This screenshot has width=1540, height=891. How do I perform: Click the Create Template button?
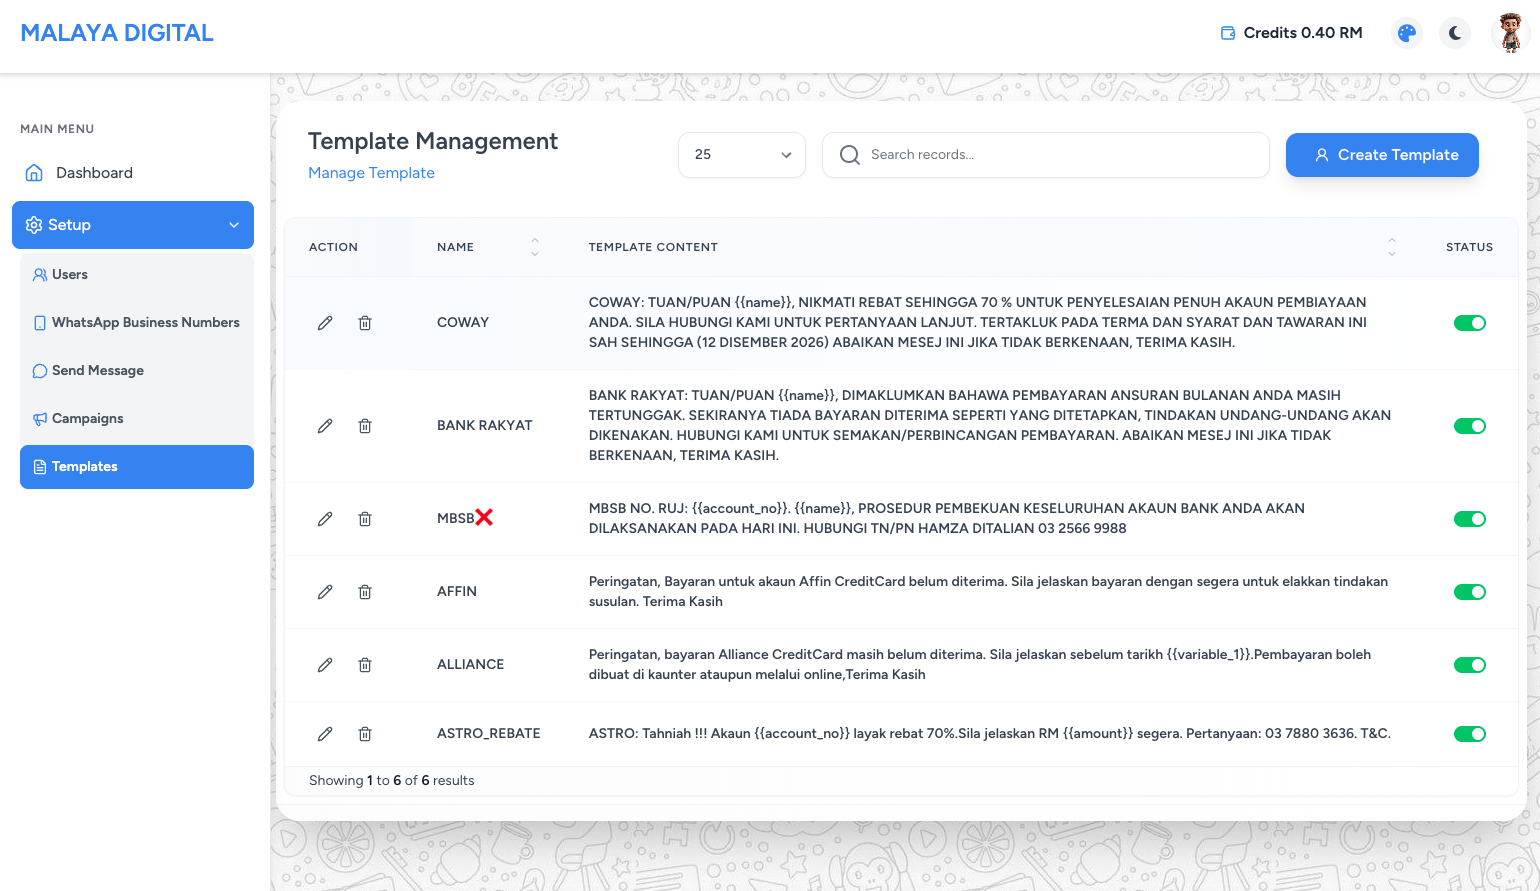(x=1382, y=155)
